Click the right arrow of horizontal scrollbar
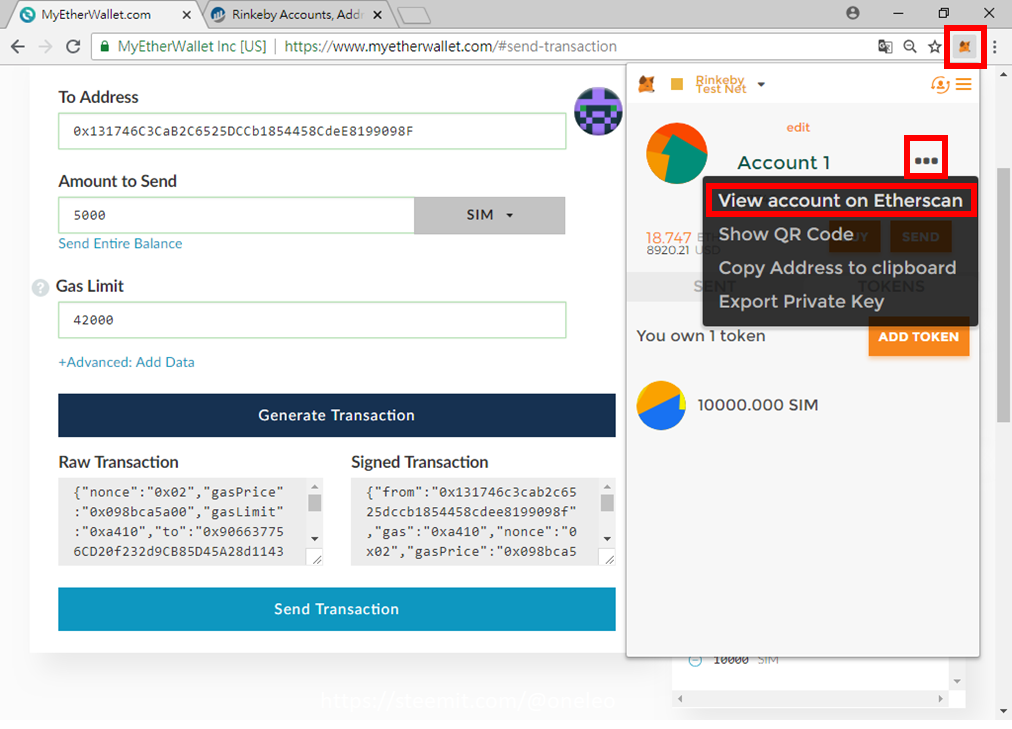 click(940, 698)
